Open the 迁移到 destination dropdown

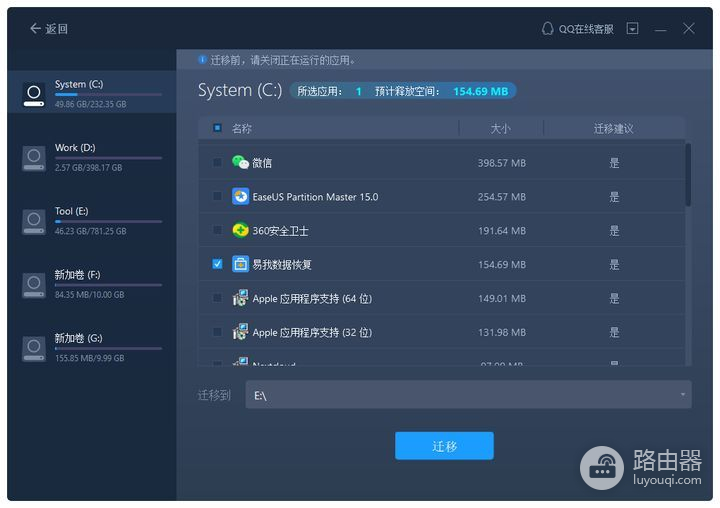[469, 395]
